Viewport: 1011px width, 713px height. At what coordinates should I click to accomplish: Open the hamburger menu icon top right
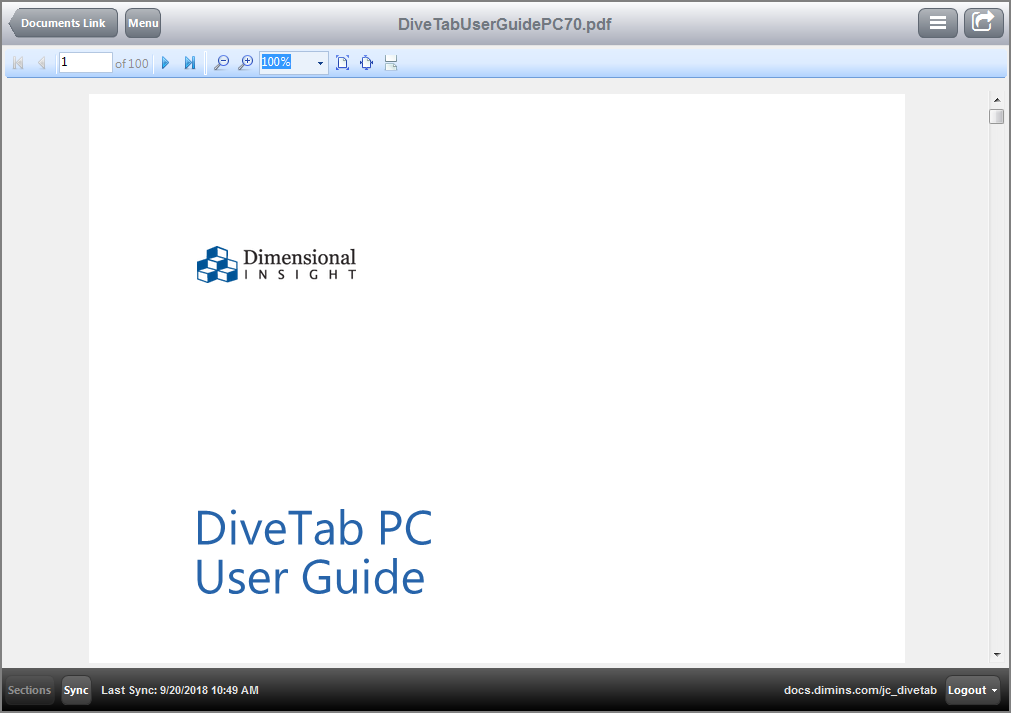[937, 22]
